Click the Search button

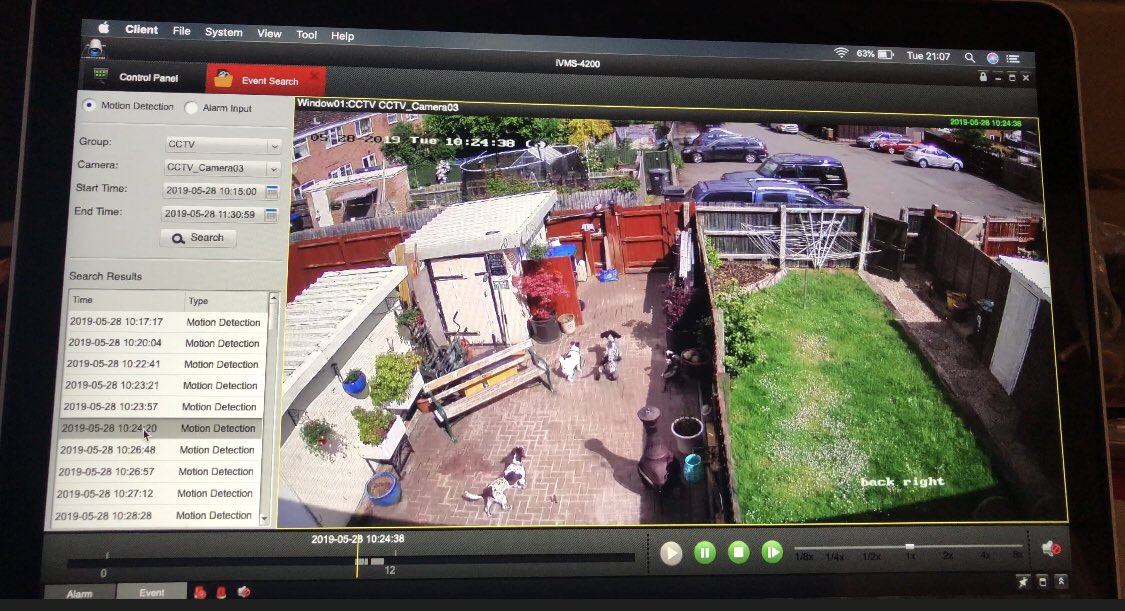click(198, 237)
